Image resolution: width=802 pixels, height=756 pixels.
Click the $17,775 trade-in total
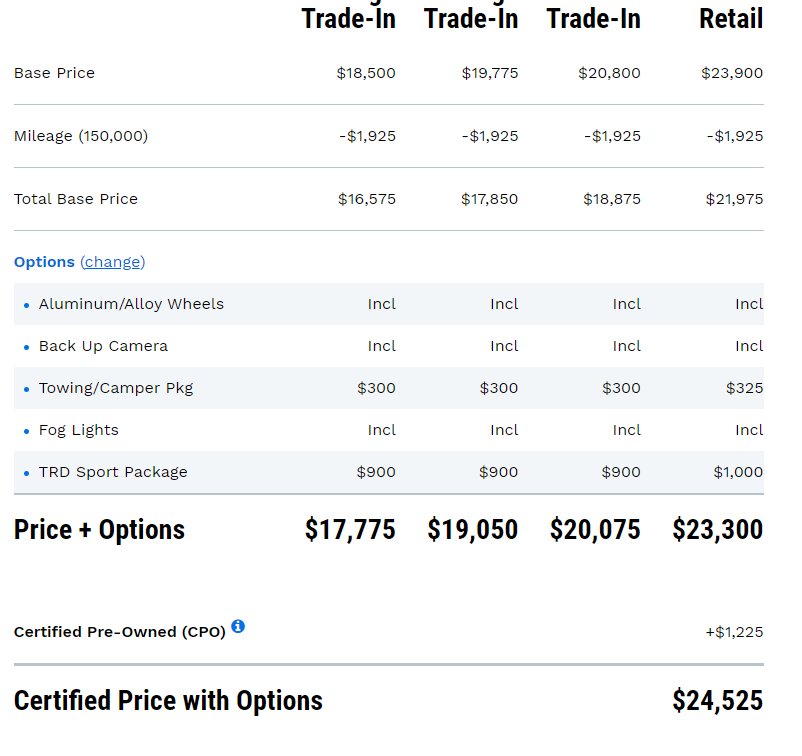pyautogui.click(x=350, y=530)
